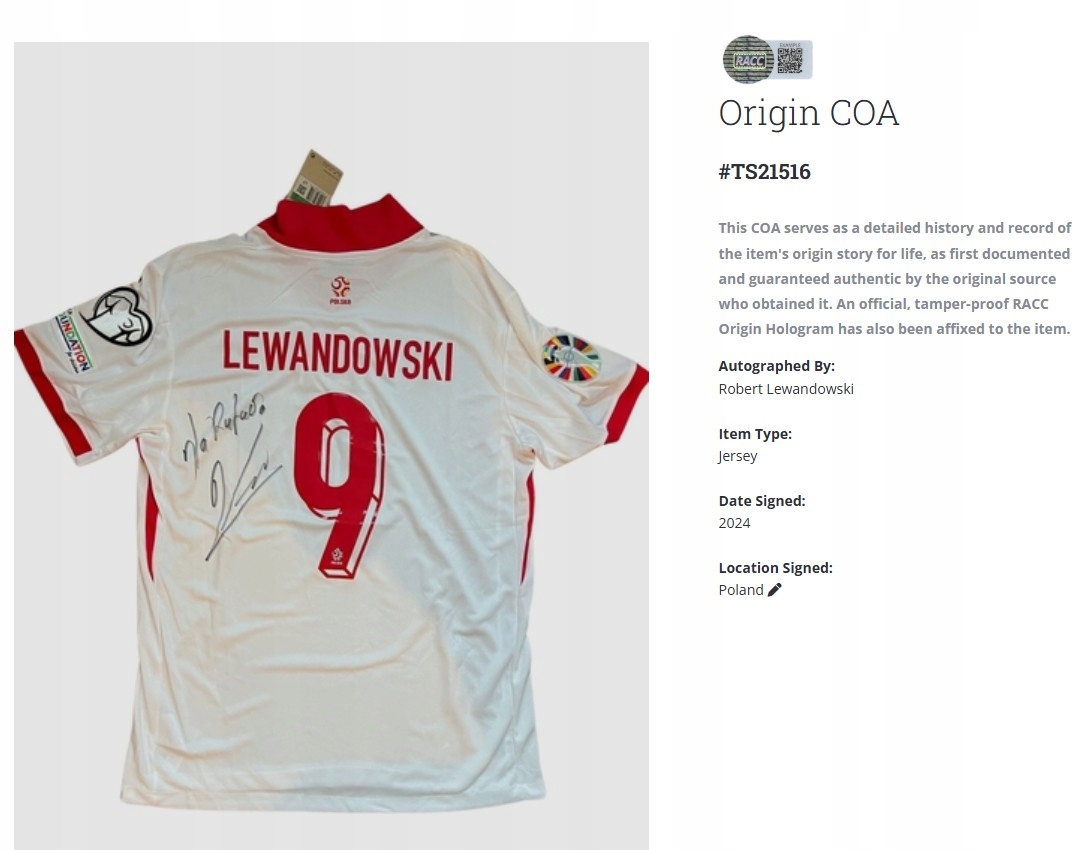Click the large red number 9
Screen dimensions: 1088x850
pos(339,485)
